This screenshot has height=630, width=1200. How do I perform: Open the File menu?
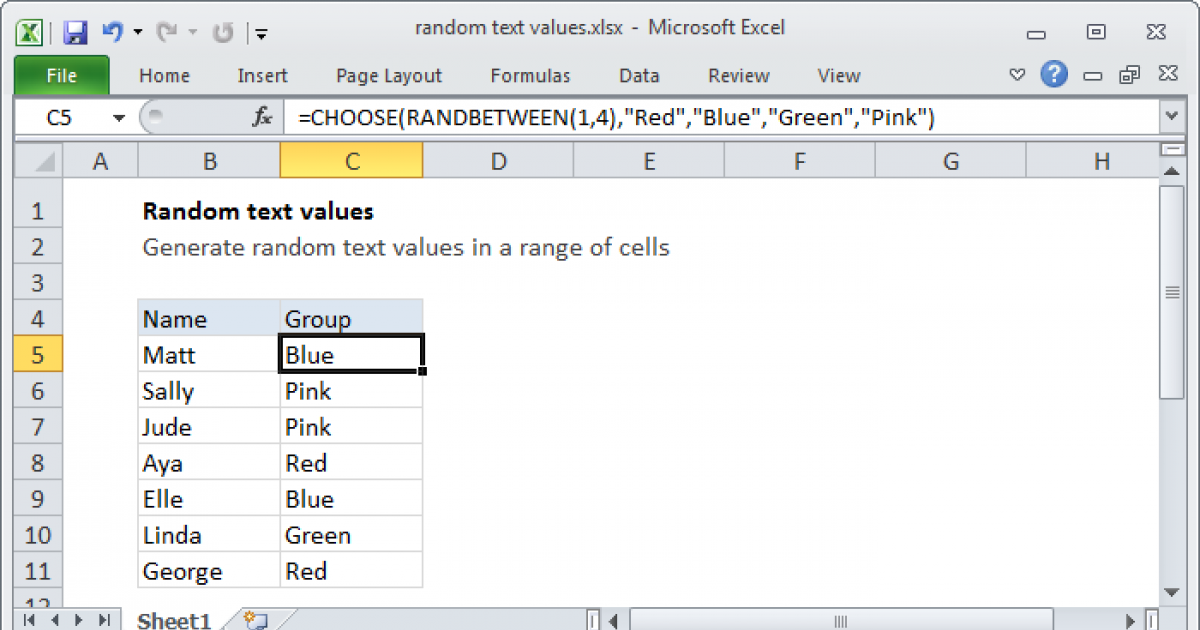62,75
